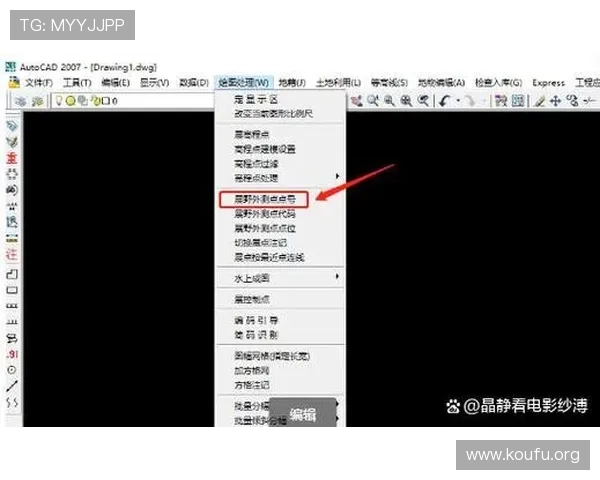Open the 地物编辑(A) menu
The height and width of the screenshot is (480, 600).
(x=441, y=82)
